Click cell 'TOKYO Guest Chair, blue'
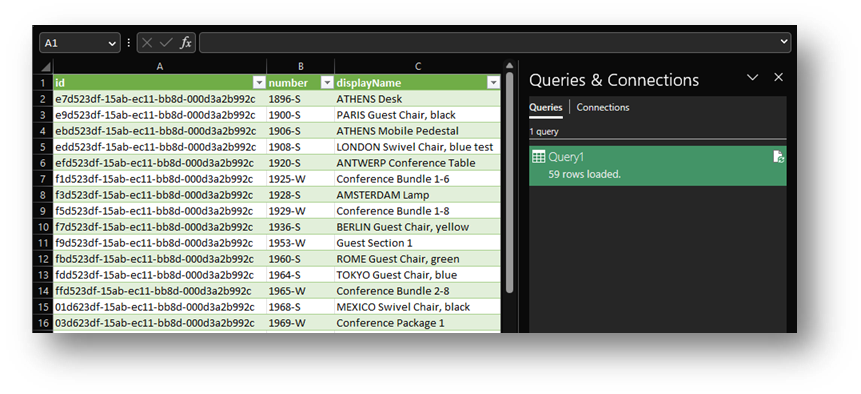 coord(418,275)
